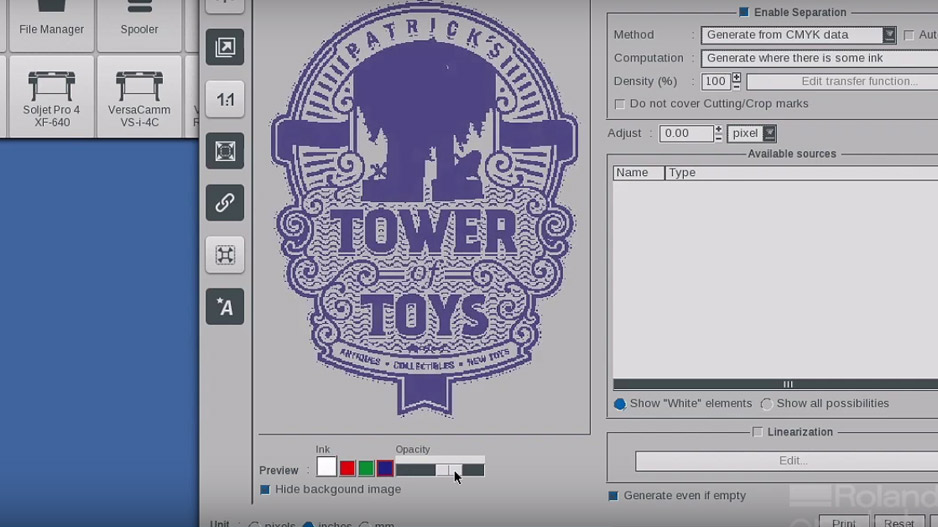Click the text annotation *A icon

tap(225, 307)
